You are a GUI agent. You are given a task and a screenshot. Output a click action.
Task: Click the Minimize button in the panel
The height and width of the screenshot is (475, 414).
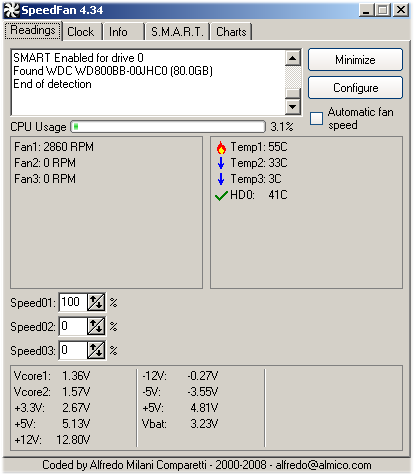coord(355,60)
